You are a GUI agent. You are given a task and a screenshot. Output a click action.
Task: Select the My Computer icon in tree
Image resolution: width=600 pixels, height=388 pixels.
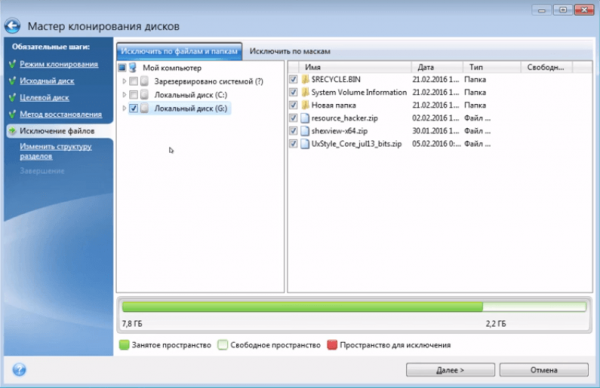pyautogui.click(x=133, y=68)
